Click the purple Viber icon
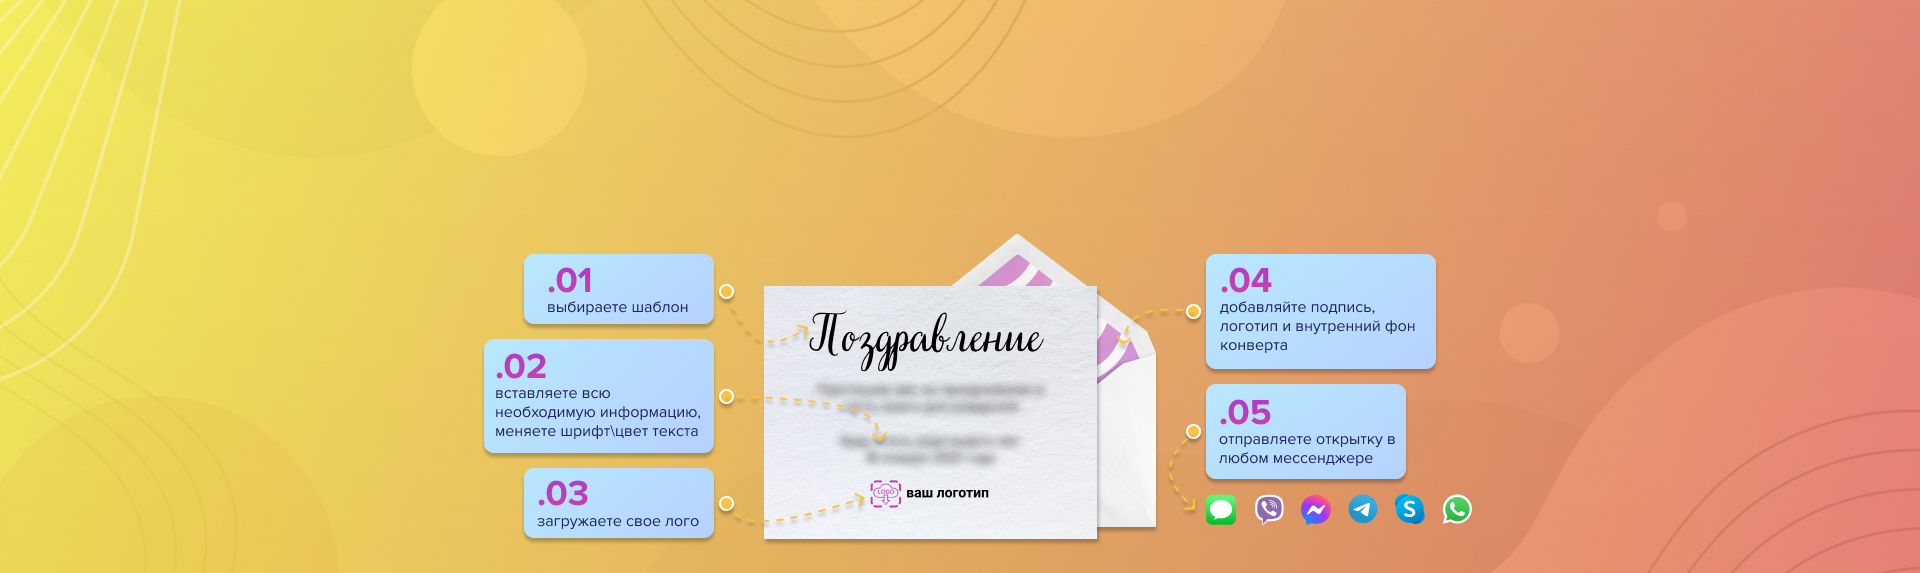The height and width of the screenshot is (573, 1920). pos(1269,510)
